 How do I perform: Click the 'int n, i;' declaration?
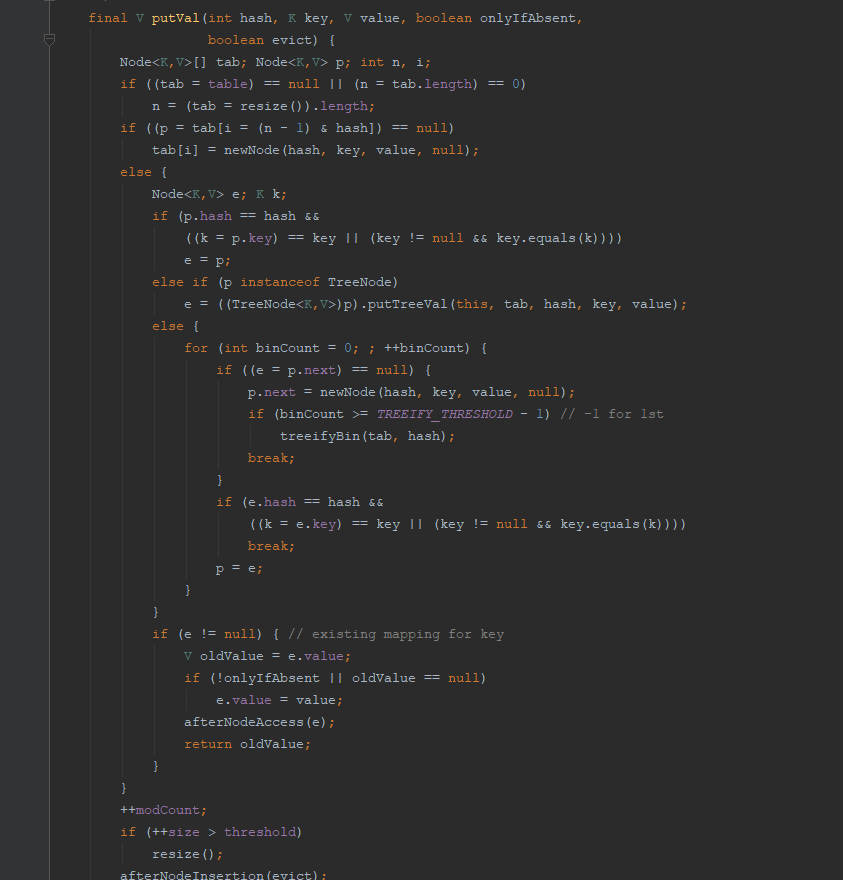(x=395, y=62)
